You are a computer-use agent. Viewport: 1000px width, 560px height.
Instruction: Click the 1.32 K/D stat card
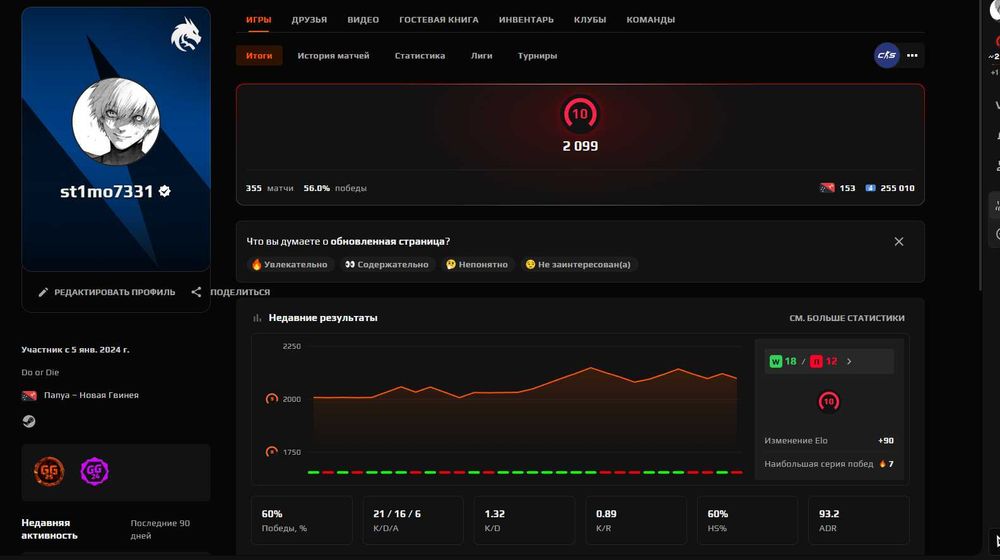tap(524, 520)
